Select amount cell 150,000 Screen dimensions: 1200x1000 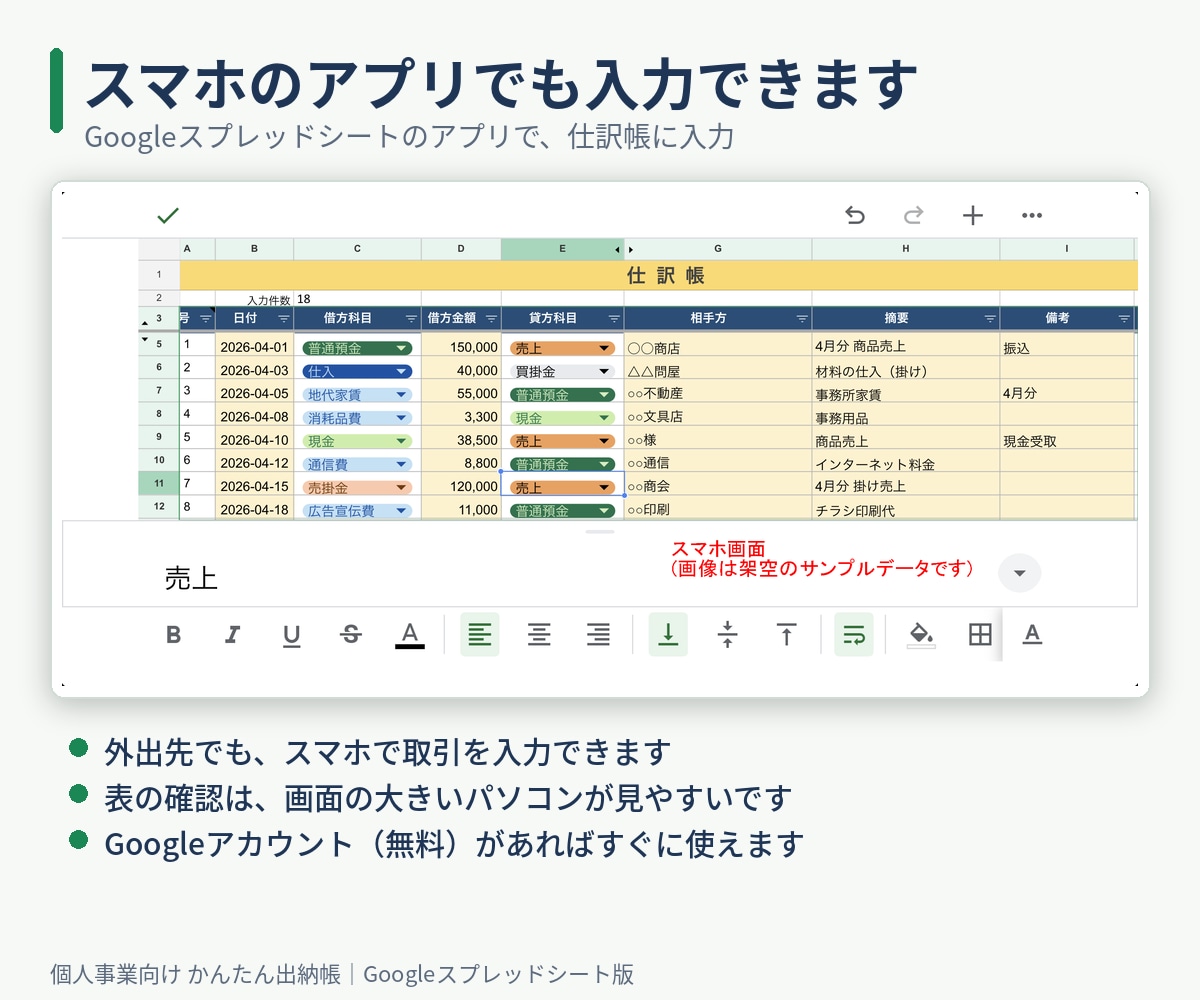click(x=461, y=347)
